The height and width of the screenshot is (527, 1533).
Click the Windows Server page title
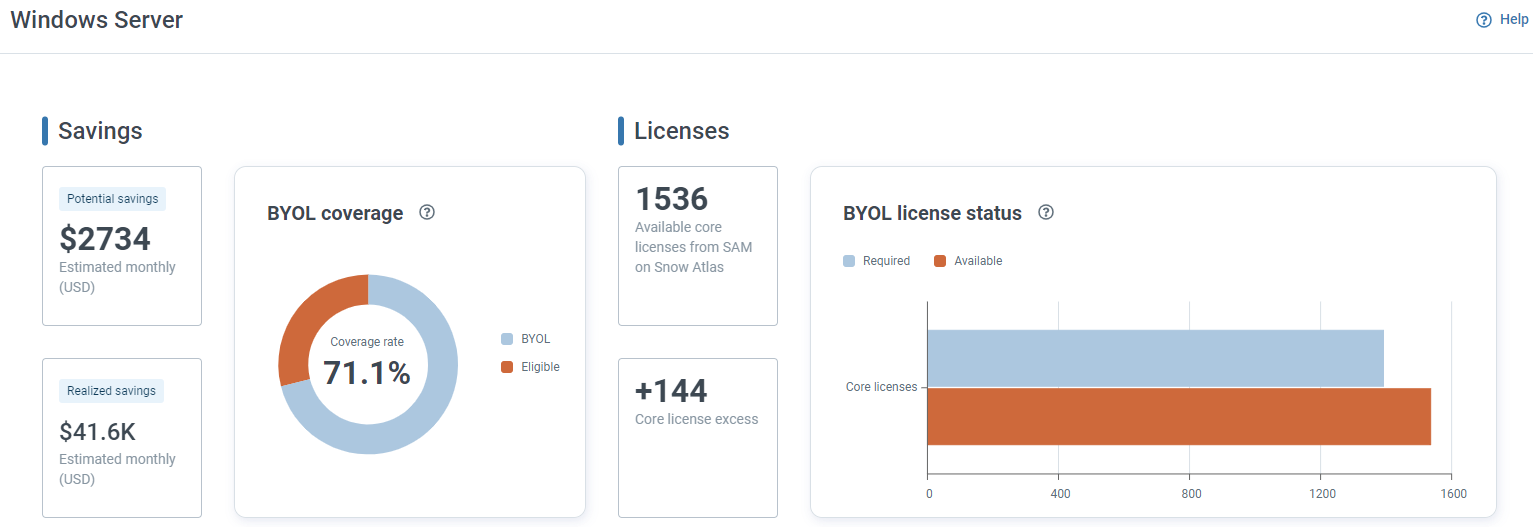97,20
